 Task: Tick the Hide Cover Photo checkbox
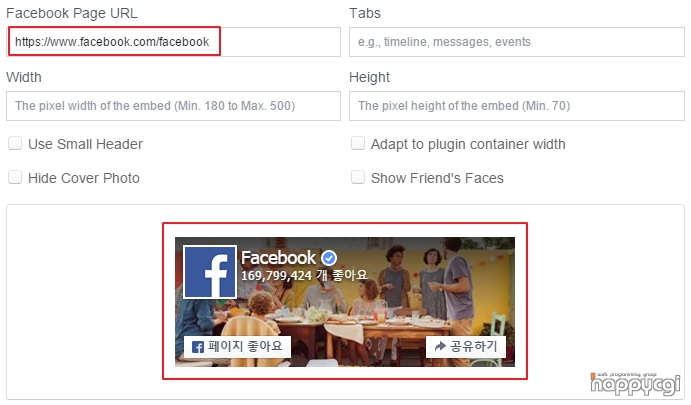click(x=15, y=178)
